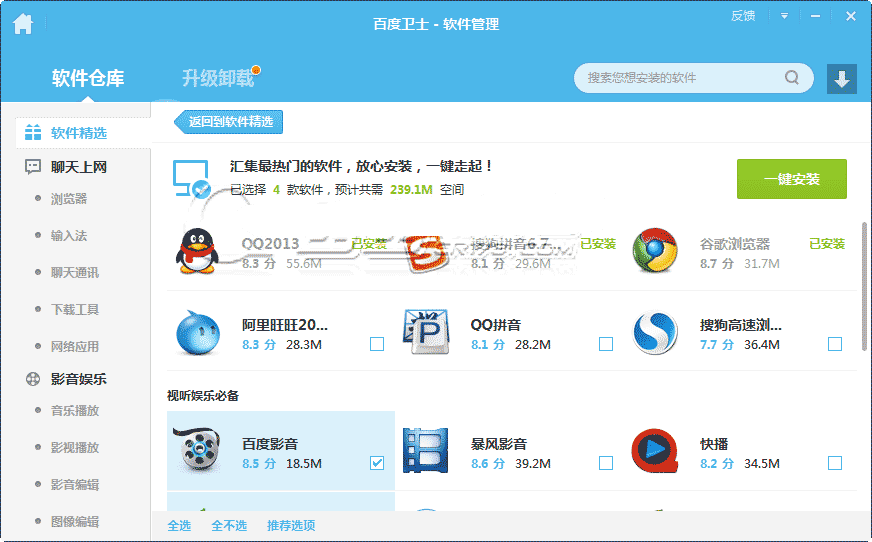Image resolution: width=872 pixels, height=542 pixels.
Task: Click the 软件精选 gift icon
Action: click(33, 132)
